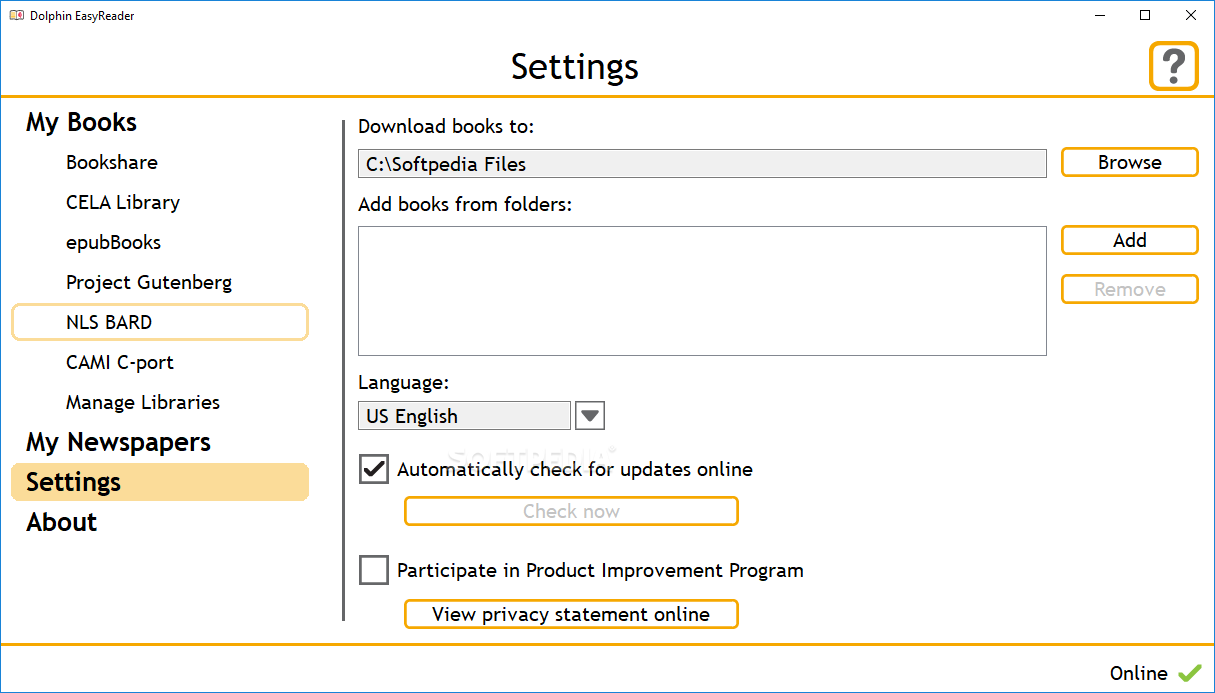
Task: View privacy statement online
Action: pyautogui.click(x=571, y=614)
